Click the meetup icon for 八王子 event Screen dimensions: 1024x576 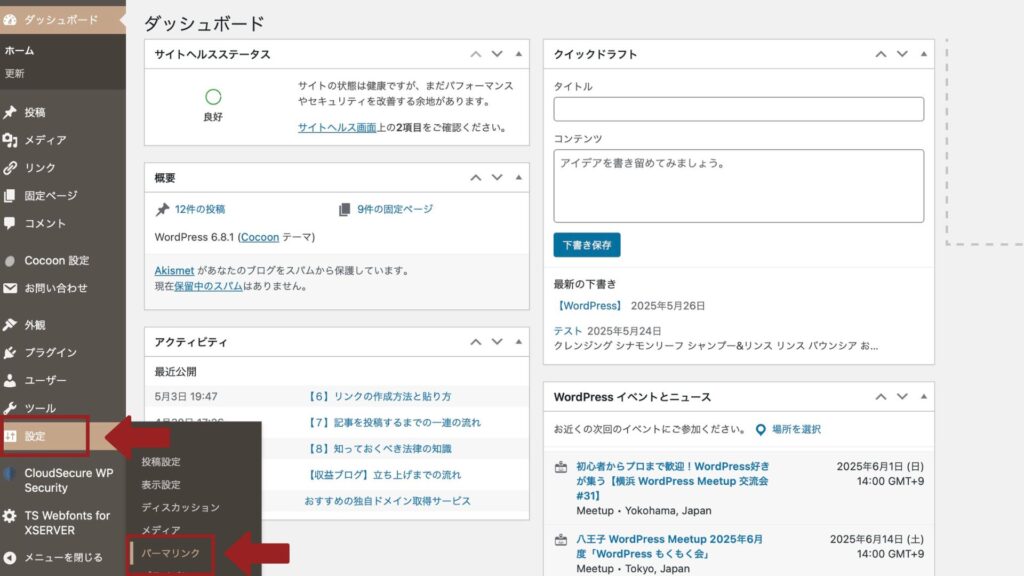tap(561, 540)
